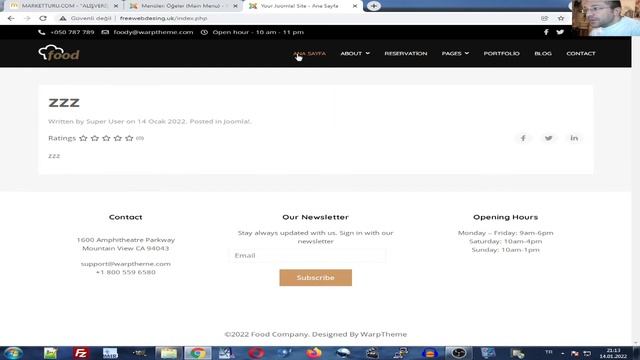Click the 'Opening Hours' footer heading
This screenshot has height=360, width=640.
tap(505, 217)
